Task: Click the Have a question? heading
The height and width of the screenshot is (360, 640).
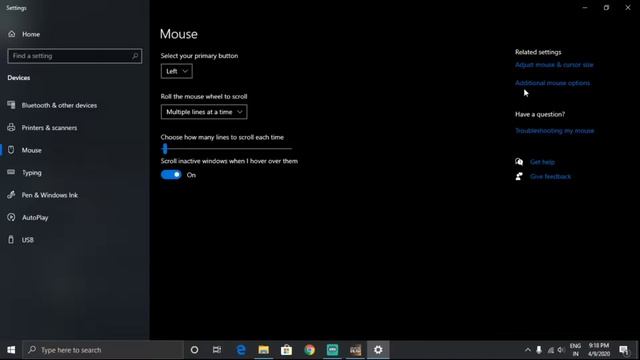Action: [x=540, y=114]
